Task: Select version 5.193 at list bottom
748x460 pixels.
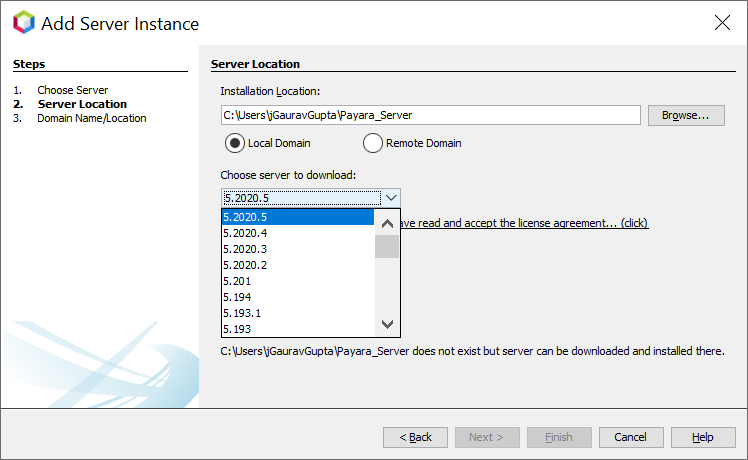Action: 297,329
